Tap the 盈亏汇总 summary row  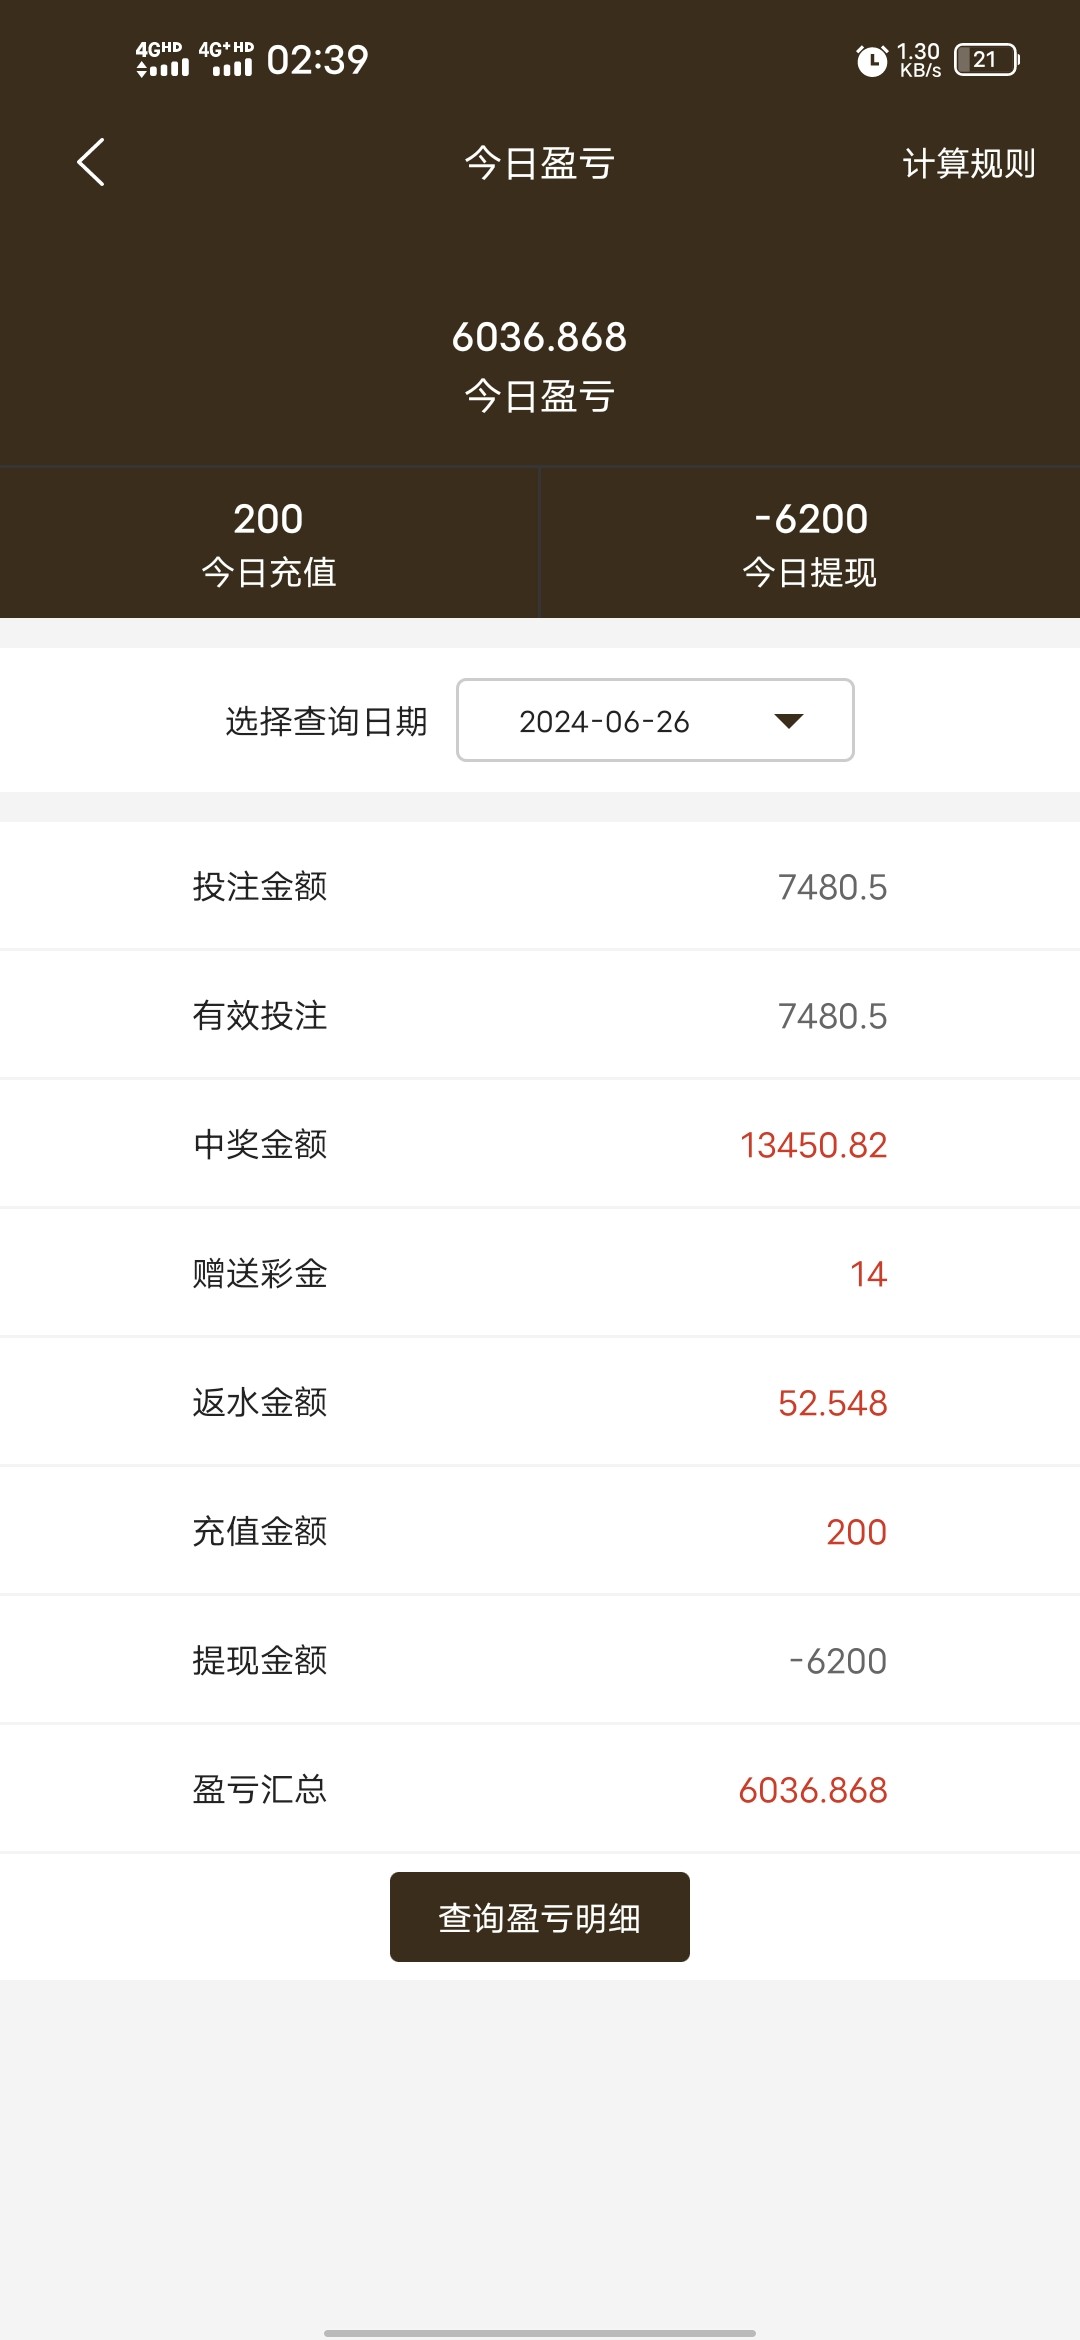[540, 1790]
